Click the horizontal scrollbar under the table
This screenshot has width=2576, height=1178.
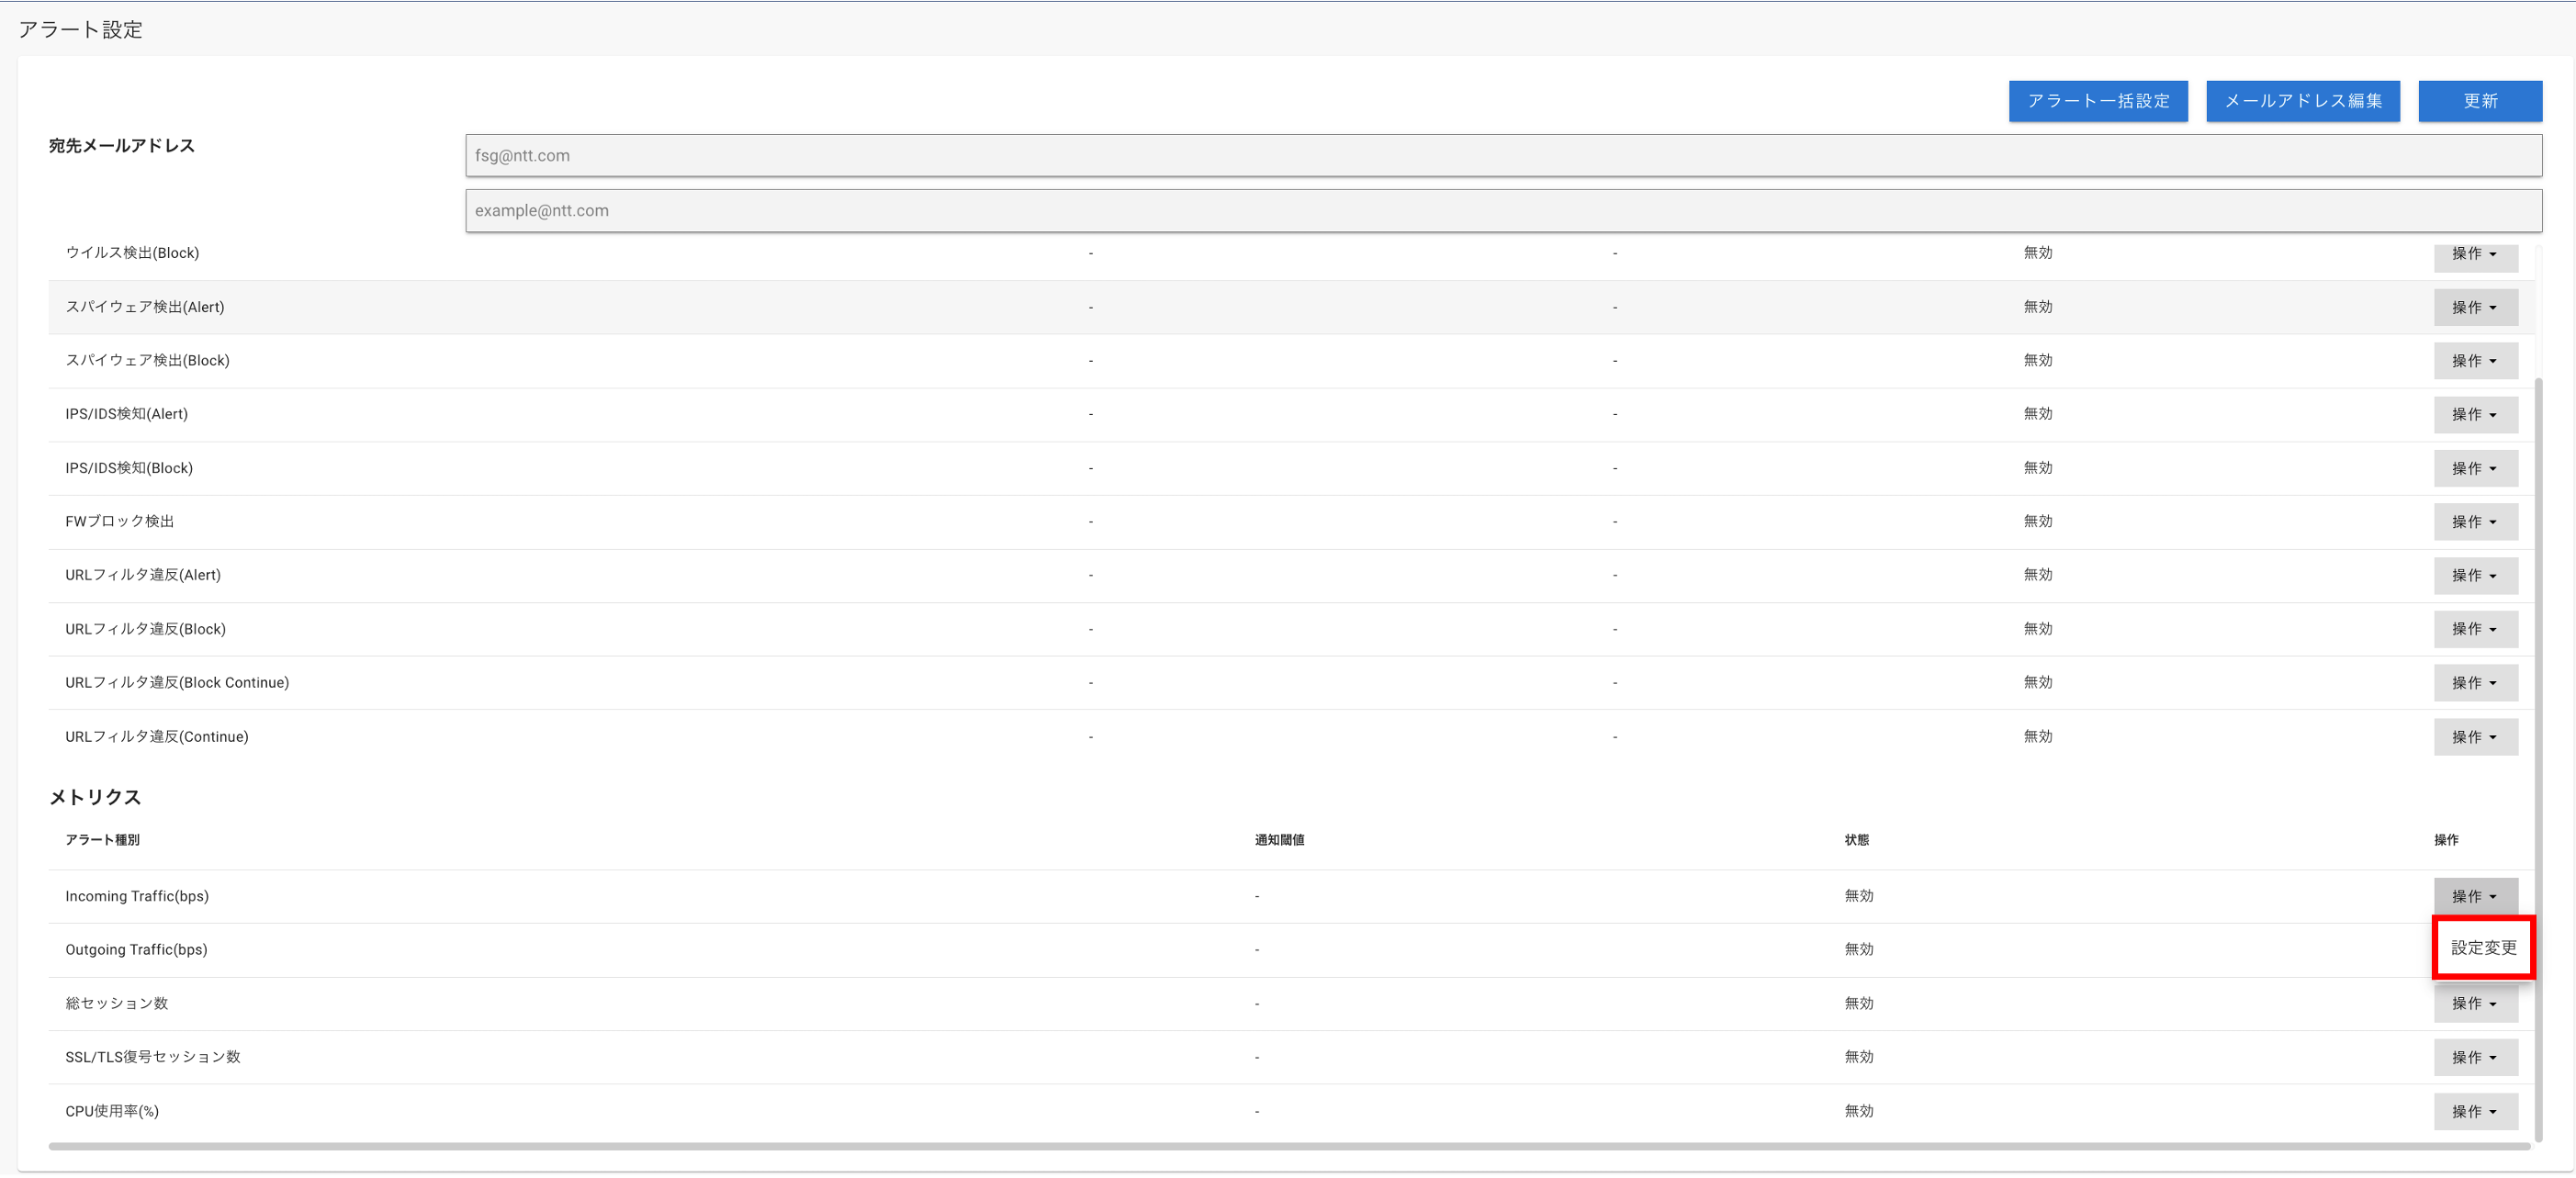(1289, 1147)
